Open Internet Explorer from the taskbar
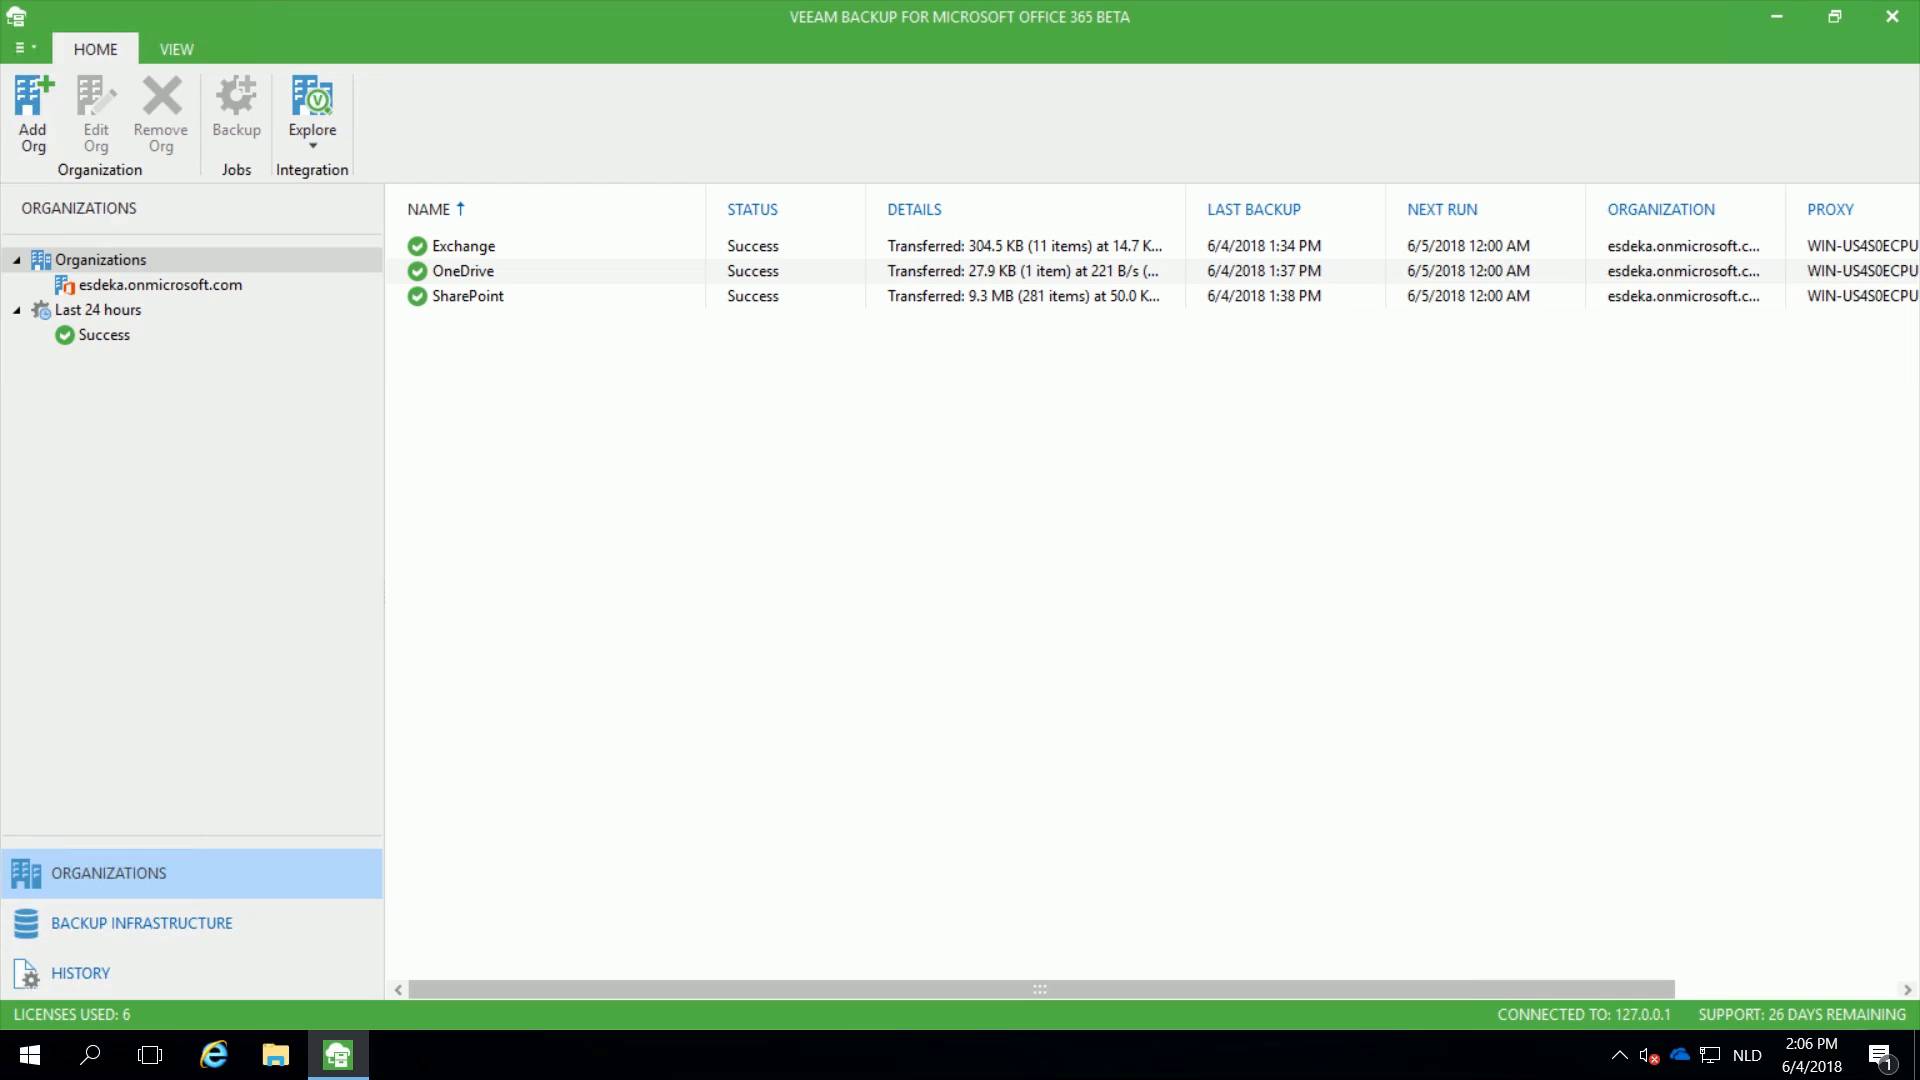Screen dimensions: 1920x1080 pyautogui.click(x=214, y=1055)
